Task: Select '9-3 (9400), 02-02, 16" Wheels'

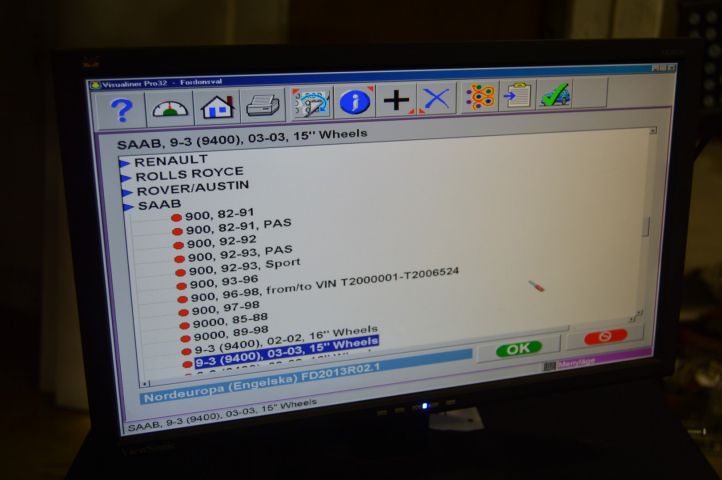Action: tap(286, 340)
